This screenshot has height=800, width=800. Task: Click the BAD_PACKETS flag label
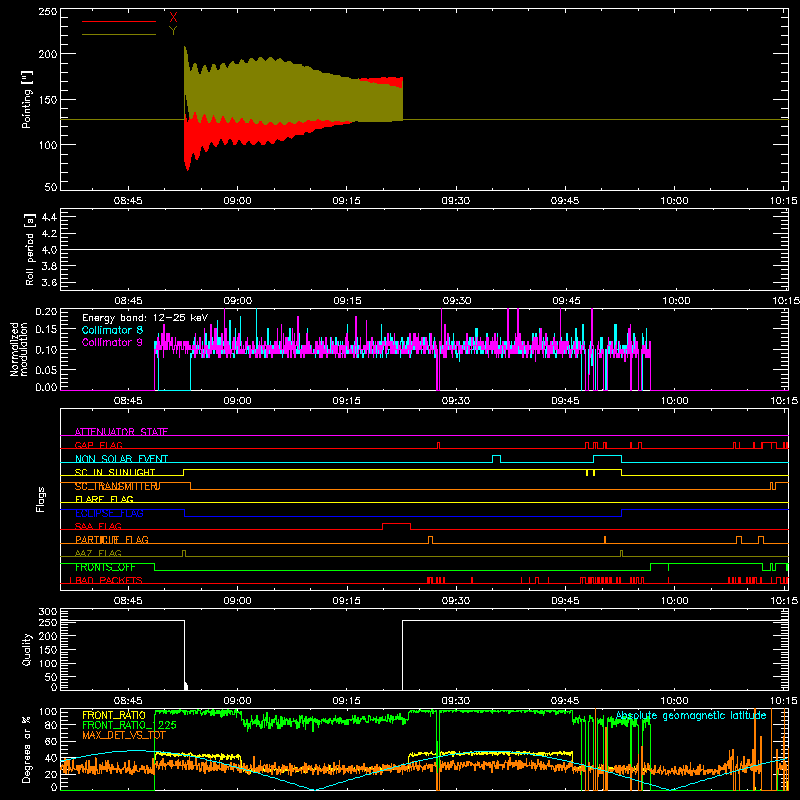109,580
